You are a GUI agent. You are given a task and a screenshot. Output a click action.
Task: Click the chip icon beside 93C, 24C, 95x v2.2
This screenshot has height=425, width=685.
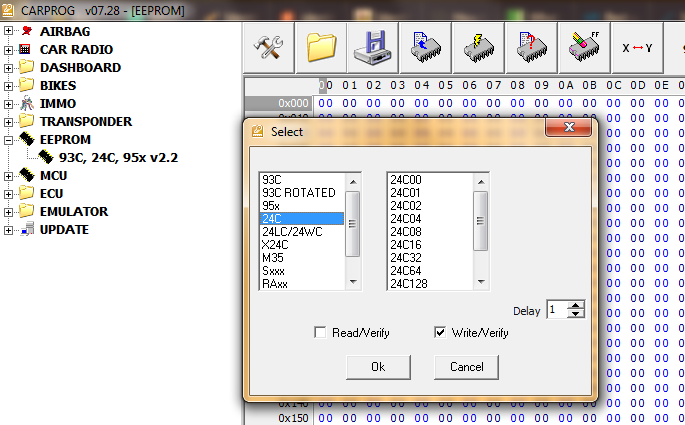coord(45,157)
